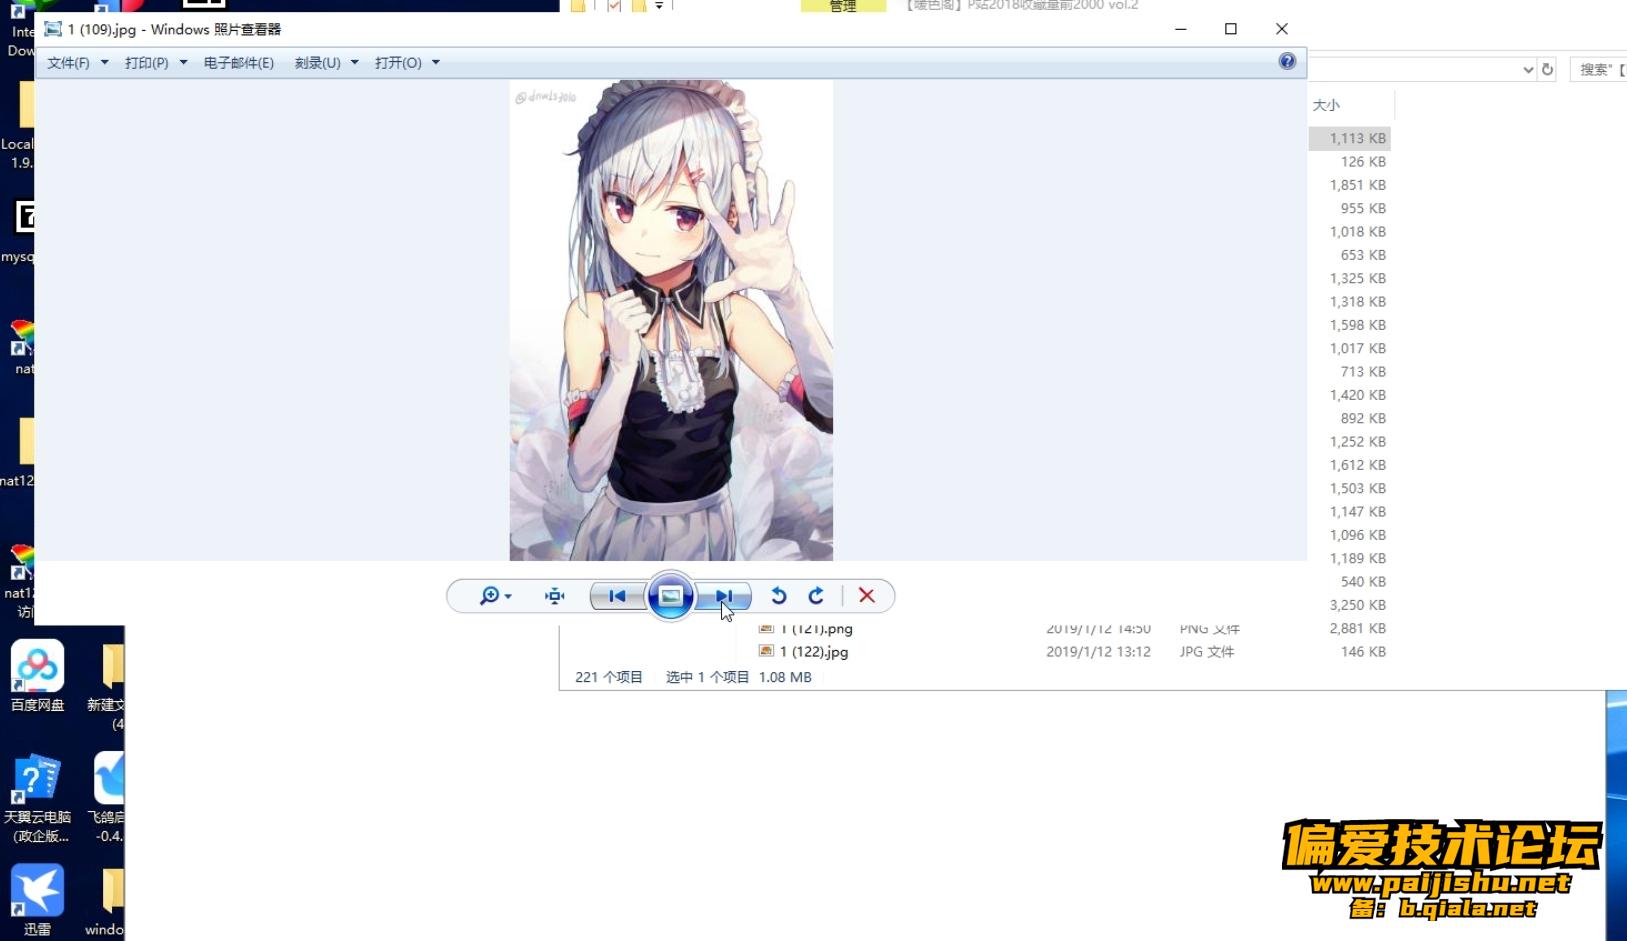The image size is (1627, 941).
Task: Select the file 1 (122).jpg
Action: pyautogui.click(x=813, y=652)
